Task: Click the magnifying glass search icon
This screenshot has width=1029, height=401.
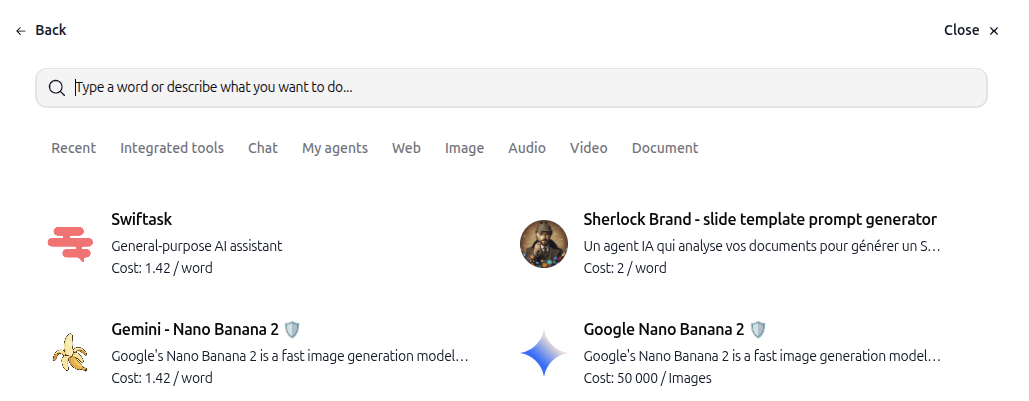Action: 57,88
